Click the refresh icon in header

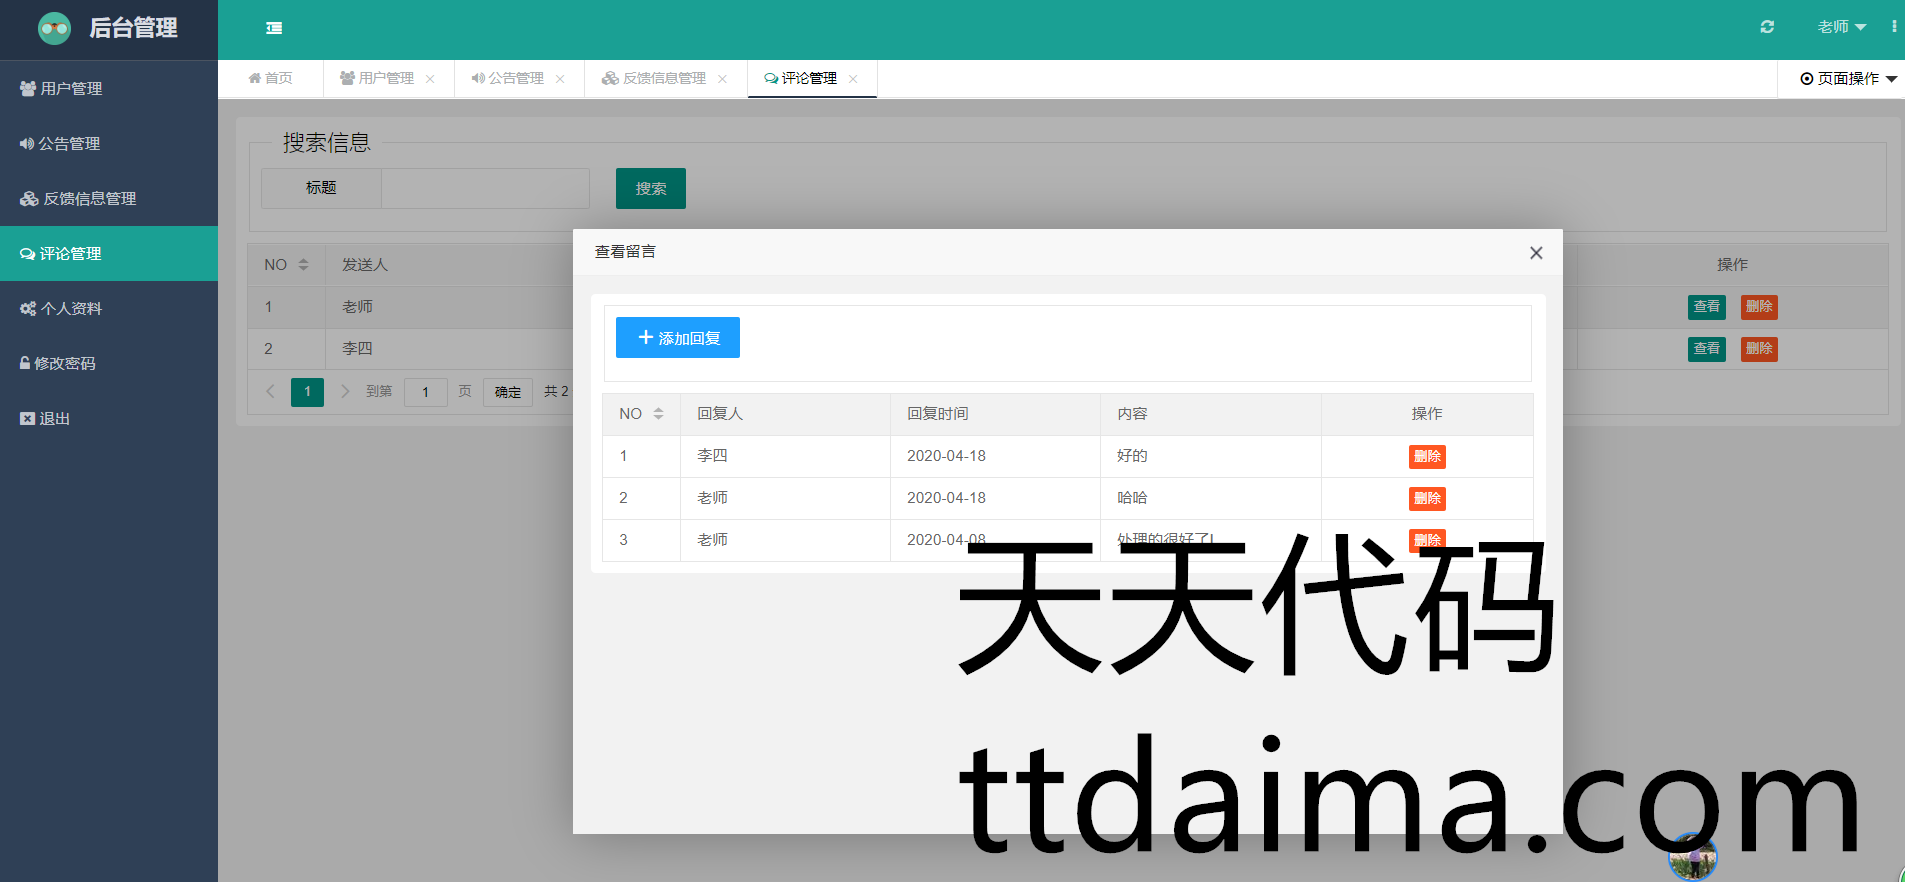[1767, 27]
